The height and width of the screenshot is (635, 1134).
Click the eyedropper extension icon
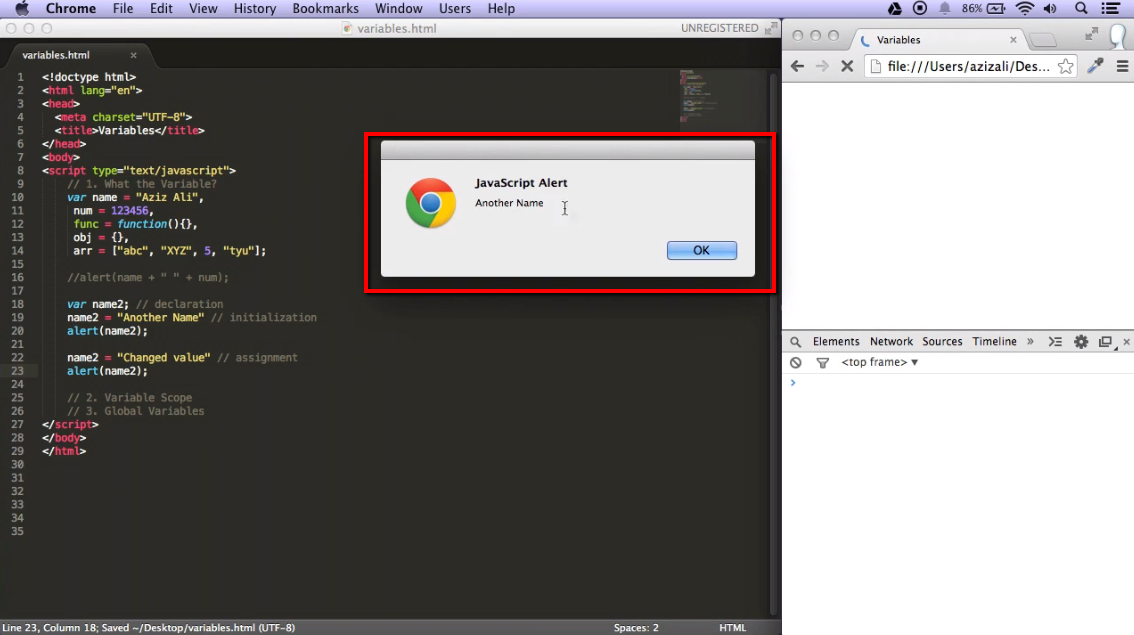pos(1095,66)
